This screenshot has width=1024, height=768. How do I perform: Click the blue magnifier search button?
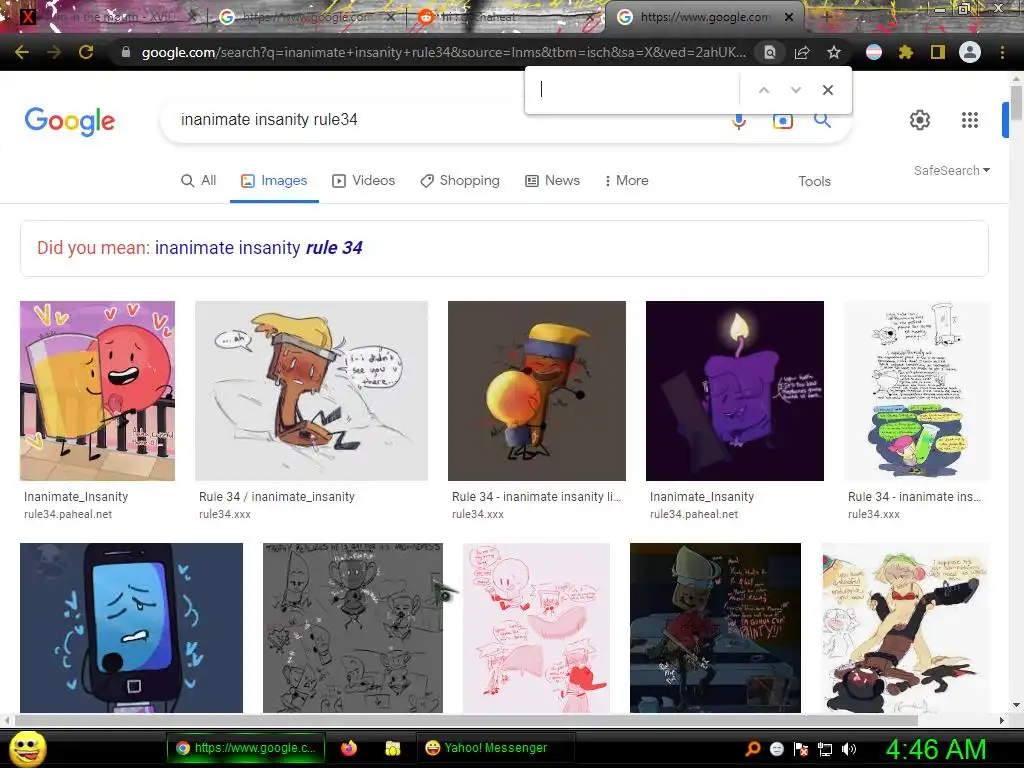click(822, 120)
